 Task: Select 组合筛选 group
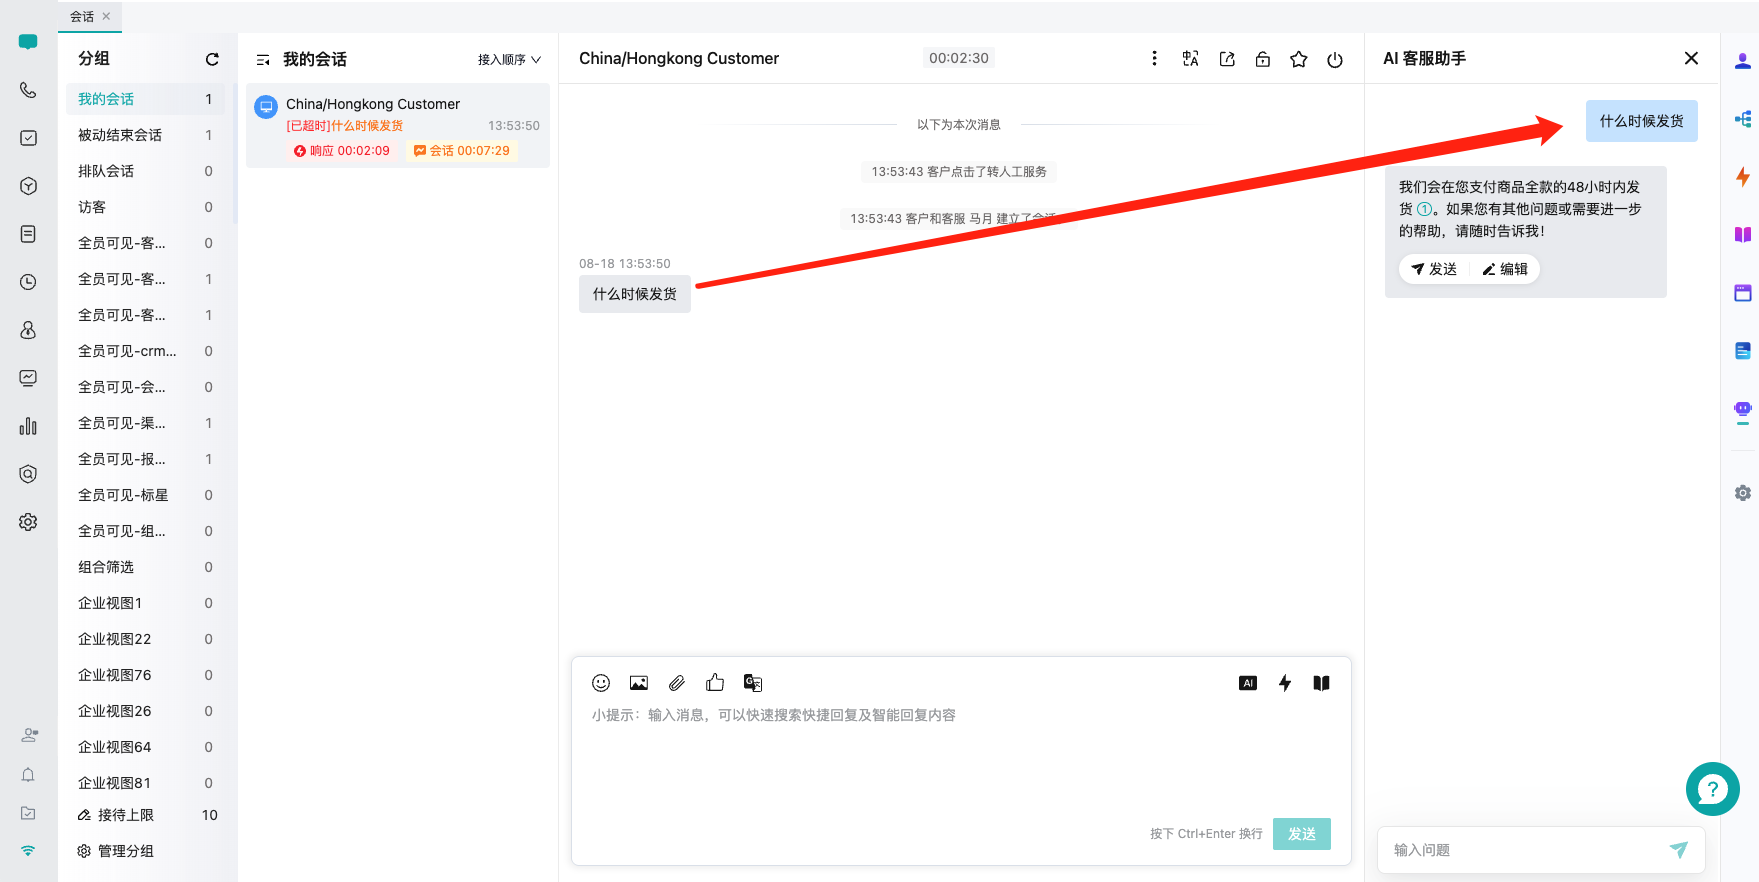[x=146, y=567]
